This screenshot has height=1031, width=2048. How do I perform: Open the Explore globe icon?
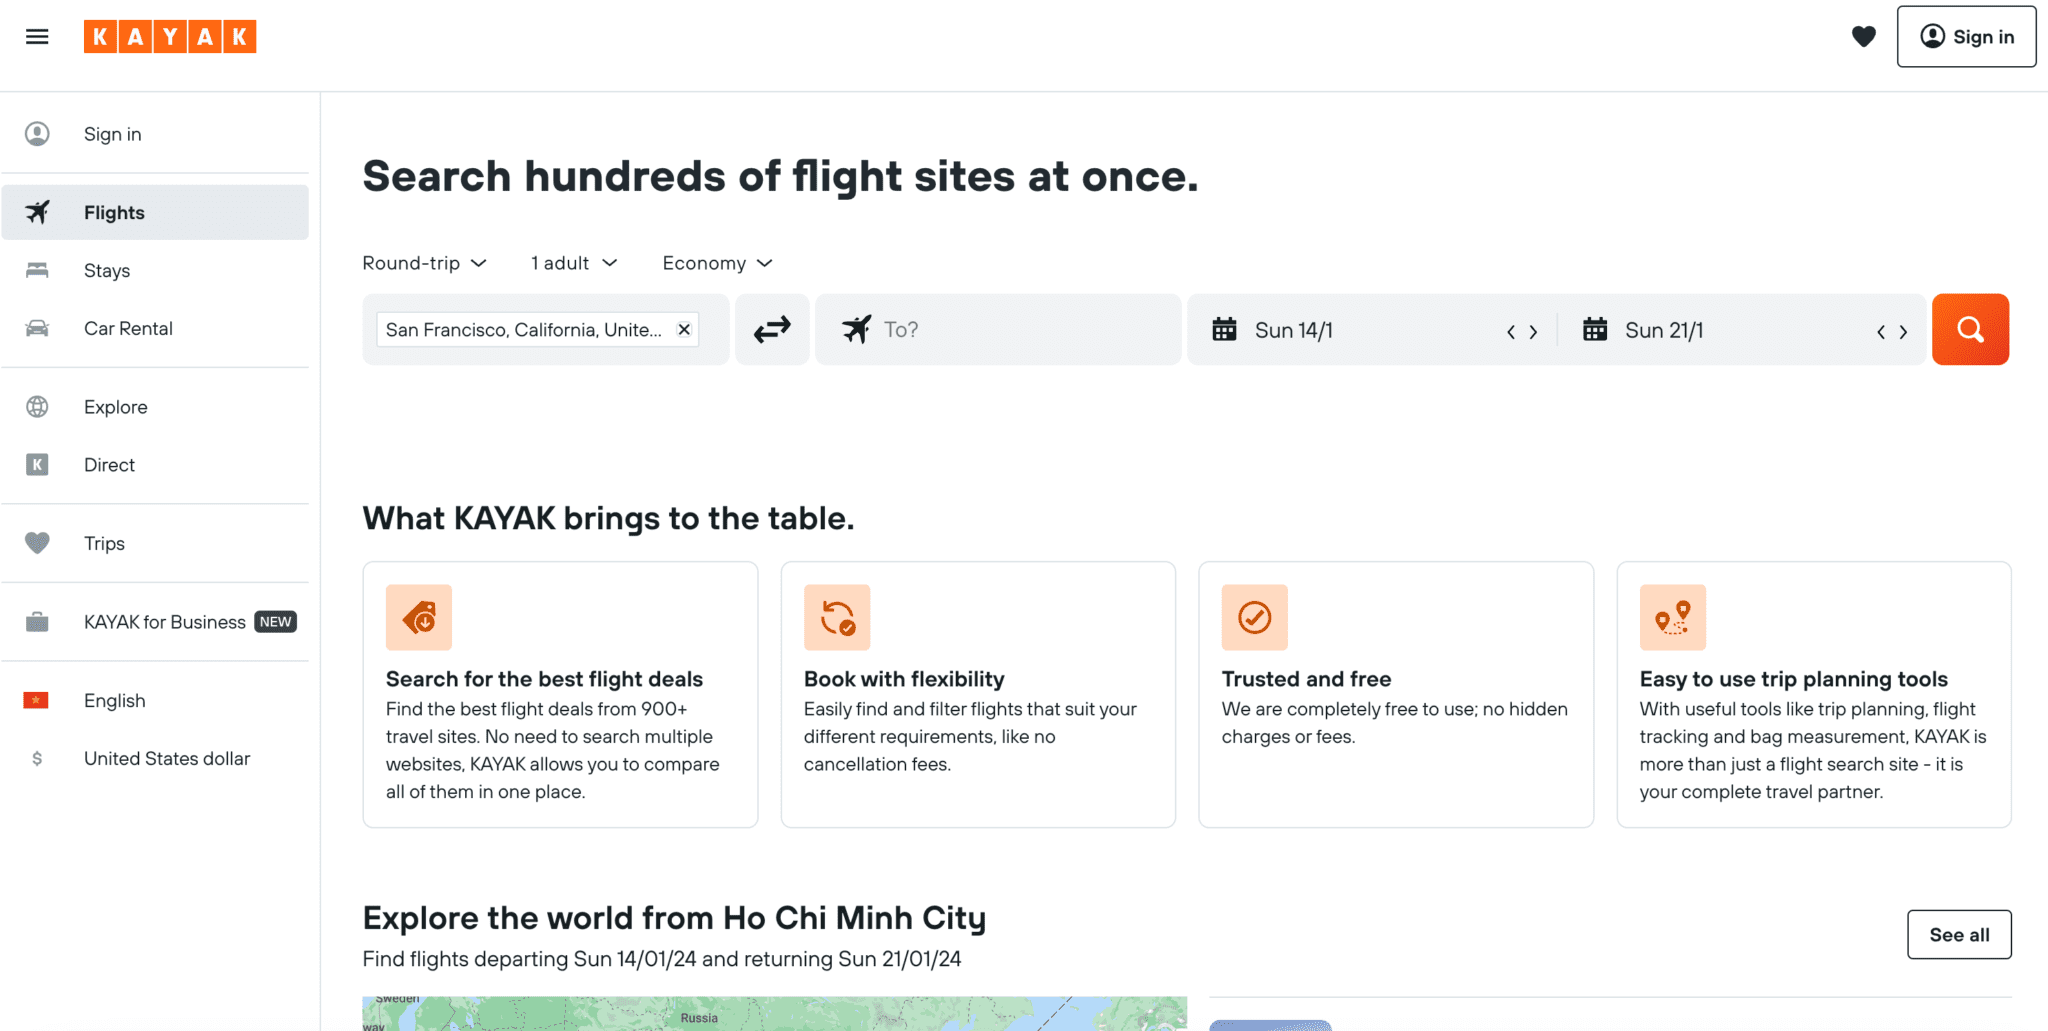37,406
